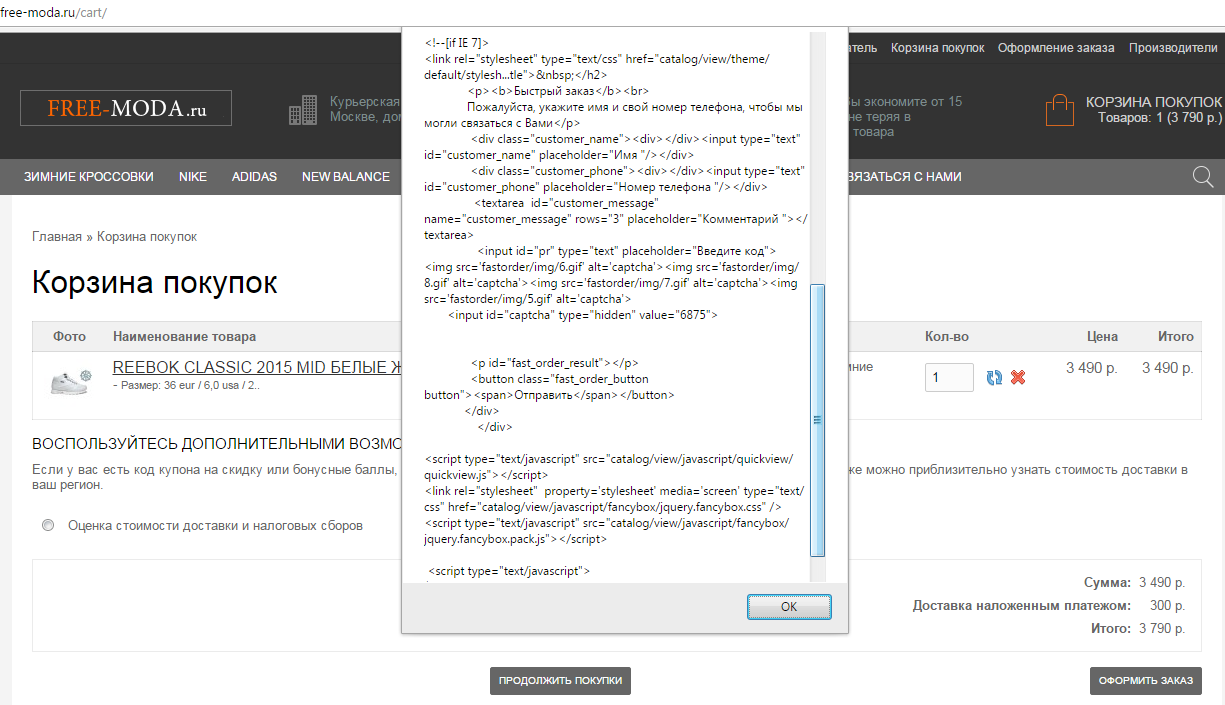Select delivery cost estimate radio button
Viewport: 1225px width, 705px height.
(x=48, y=525)
